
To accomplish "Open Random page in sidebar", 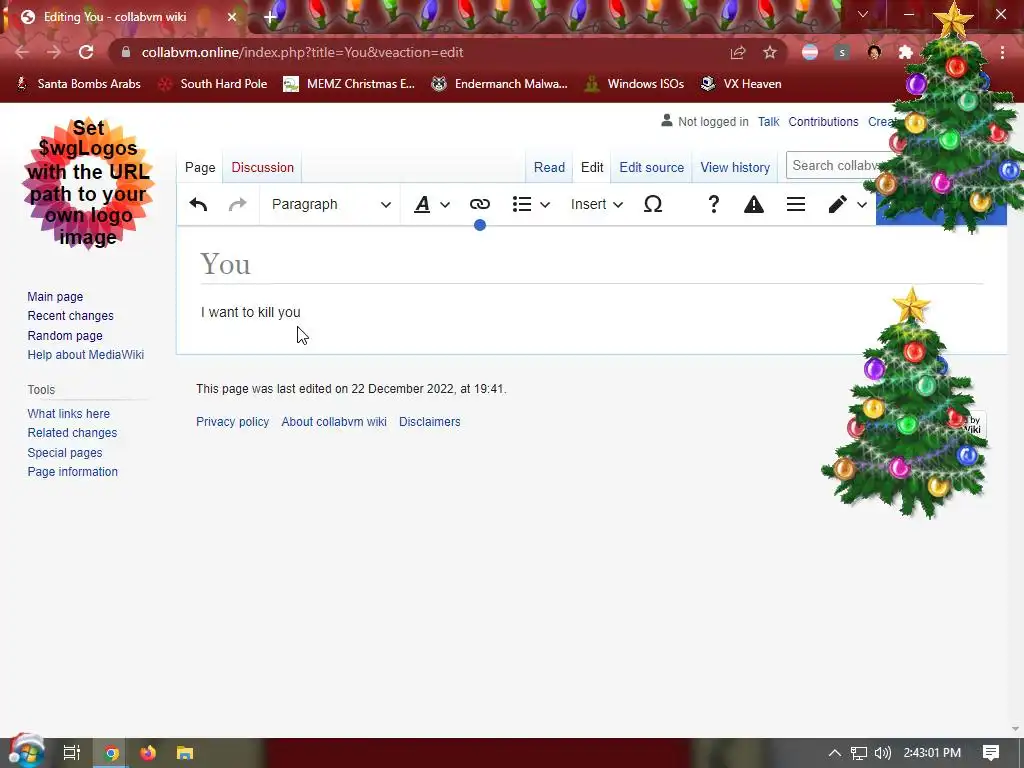I will click(x=65, y=336).
